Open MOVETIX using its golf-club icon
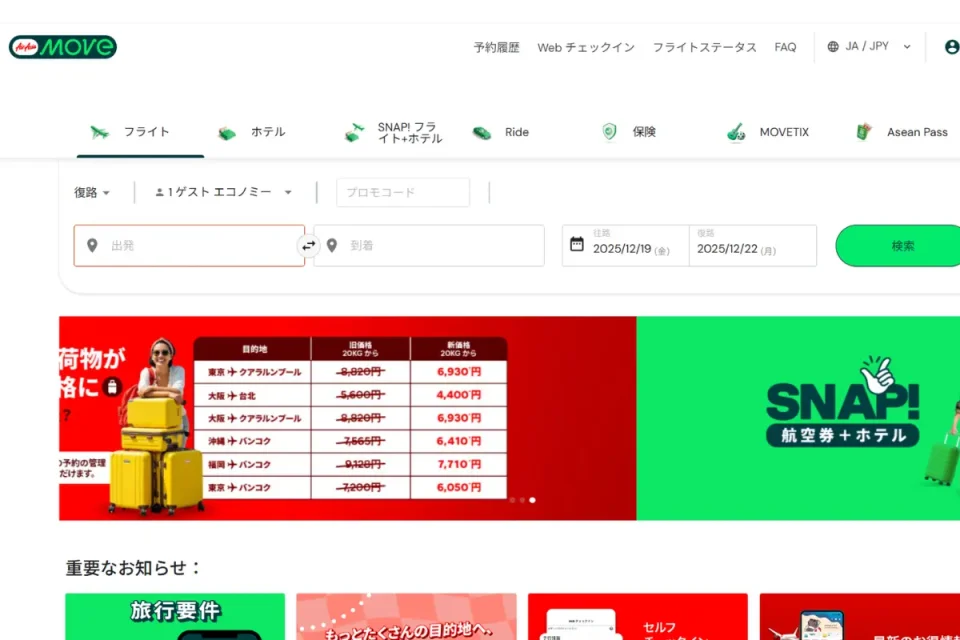The image size is (960, 640). point(734,131)
